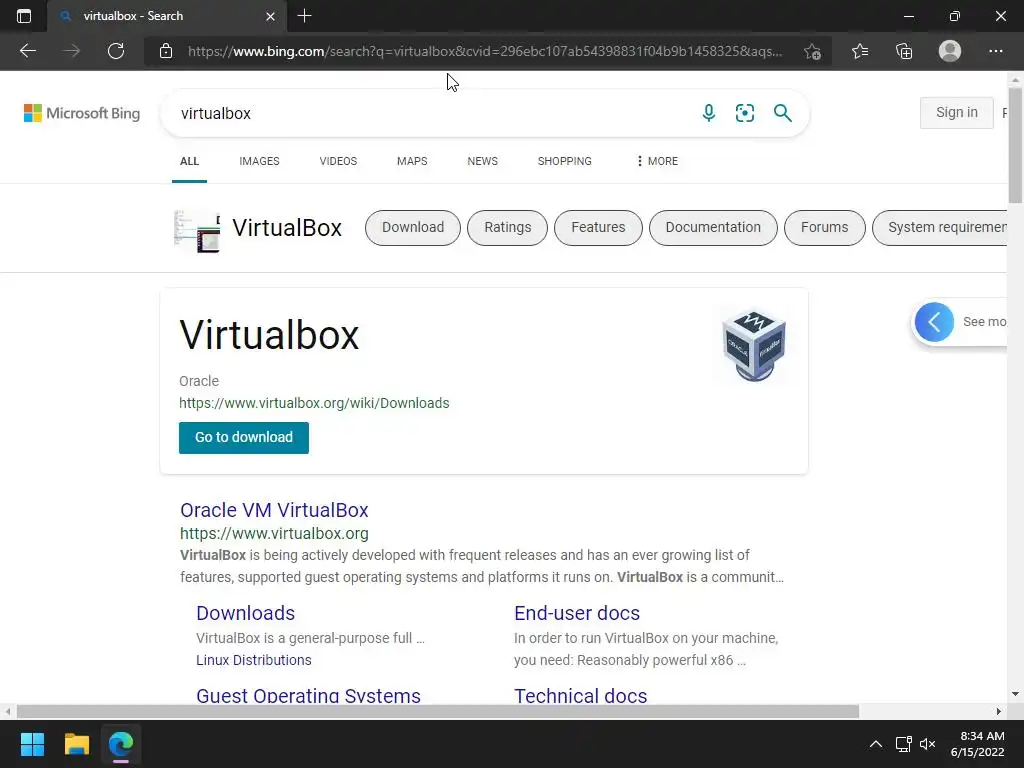This screenshot has width=1024, height=768.
Task: Switch to the IMAGES tab
Action: (x=259, y=161)
